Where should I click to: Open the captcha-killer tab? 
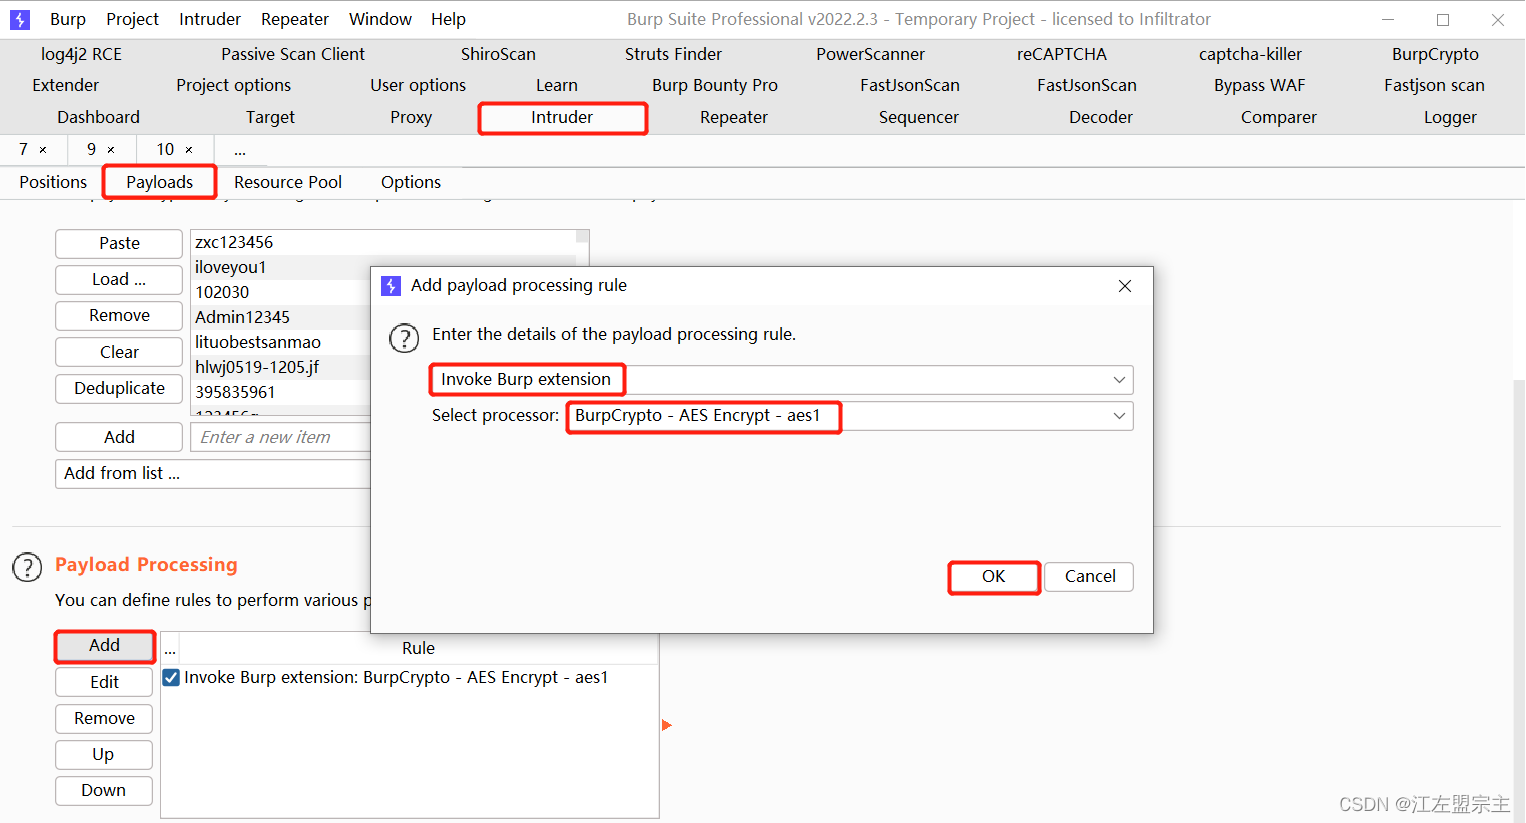coord(1250,54)
